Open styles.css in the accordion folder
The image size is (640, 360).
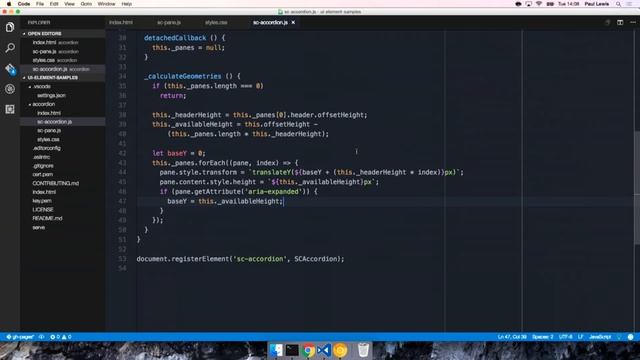pyautogui.click(x=63, y=140)
